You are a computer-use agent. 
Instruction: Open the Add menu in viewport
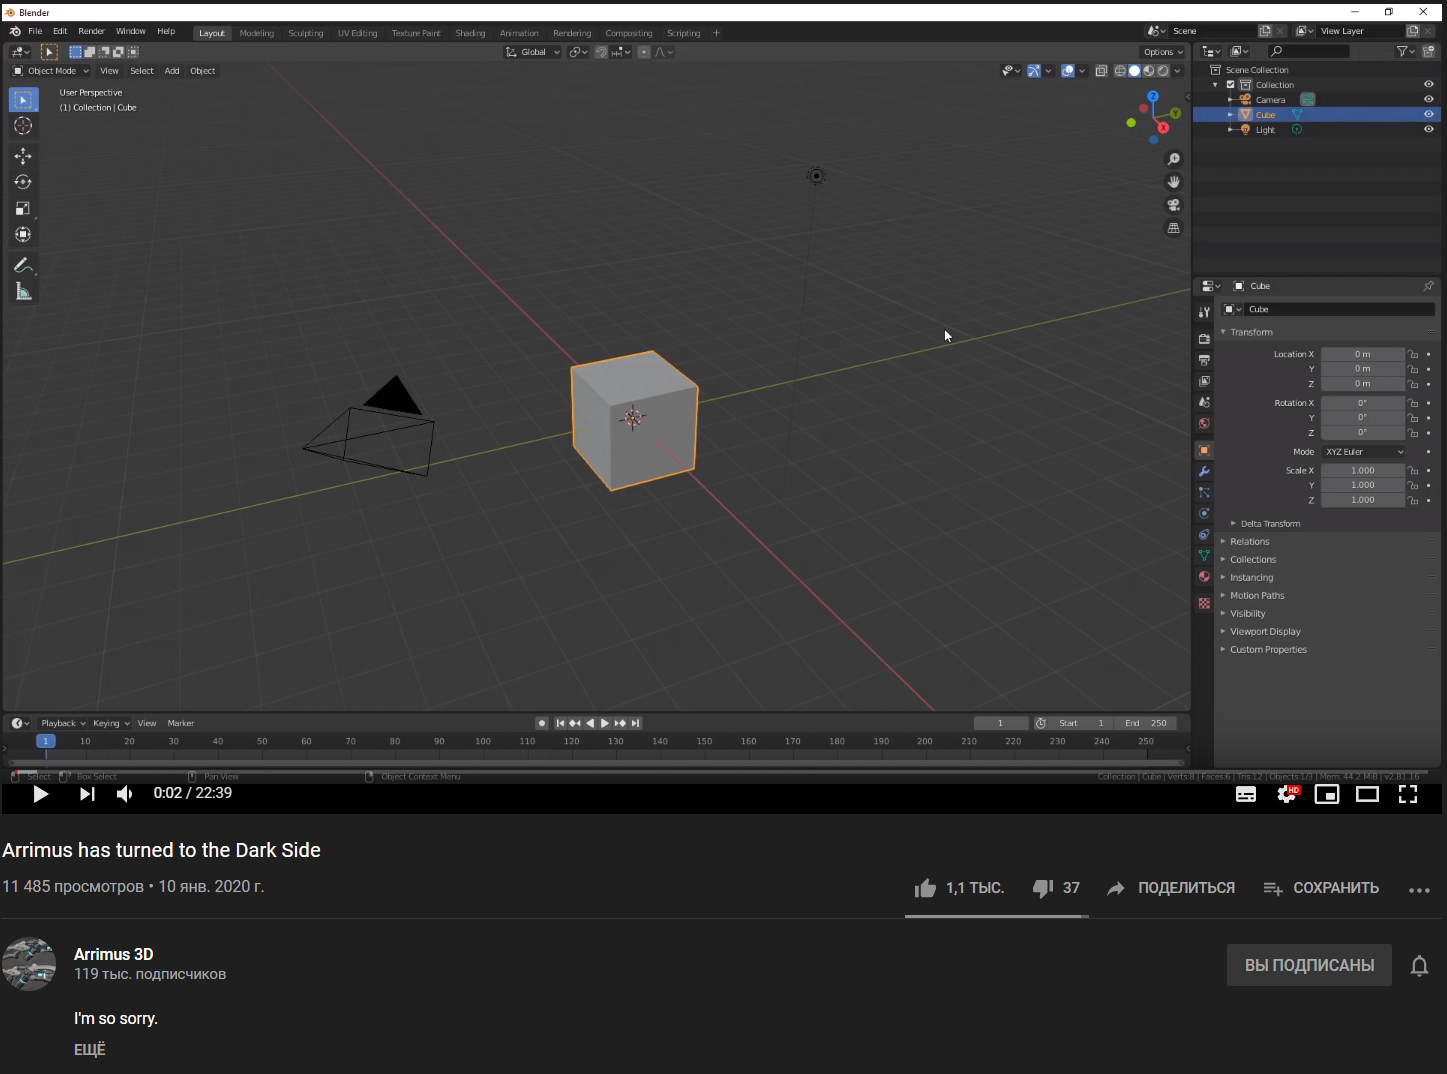(x=172, y=71)
